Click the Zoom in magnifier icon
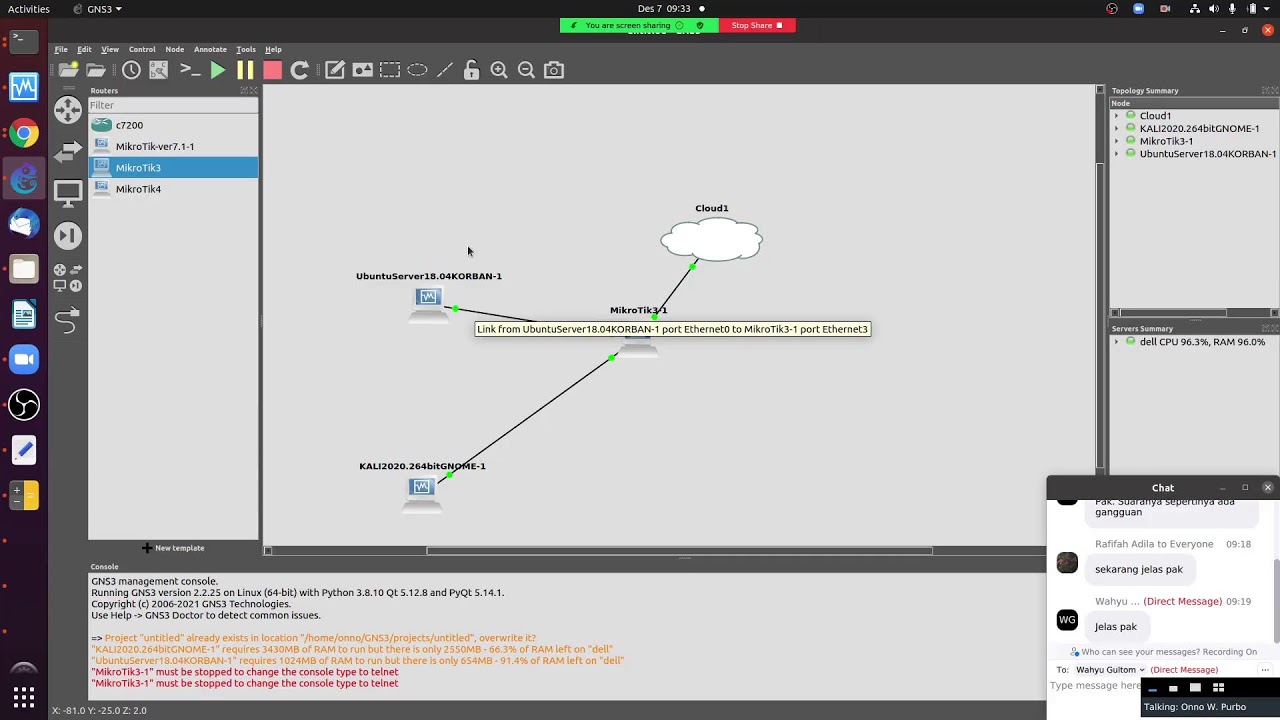Image resolution: width=1280 pixels, height=720 pixels. [499, 70]
